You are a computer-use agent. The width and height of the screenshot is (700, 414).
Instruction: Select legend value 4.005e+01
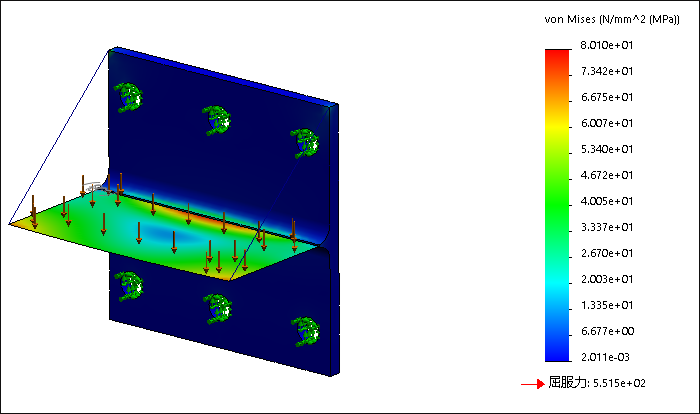coord(607,201)
